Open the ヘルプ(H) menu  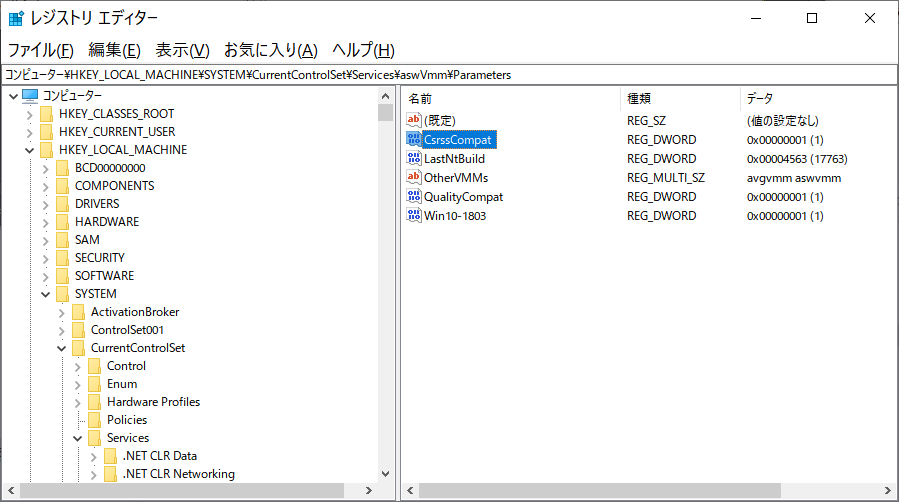(363, 50)
